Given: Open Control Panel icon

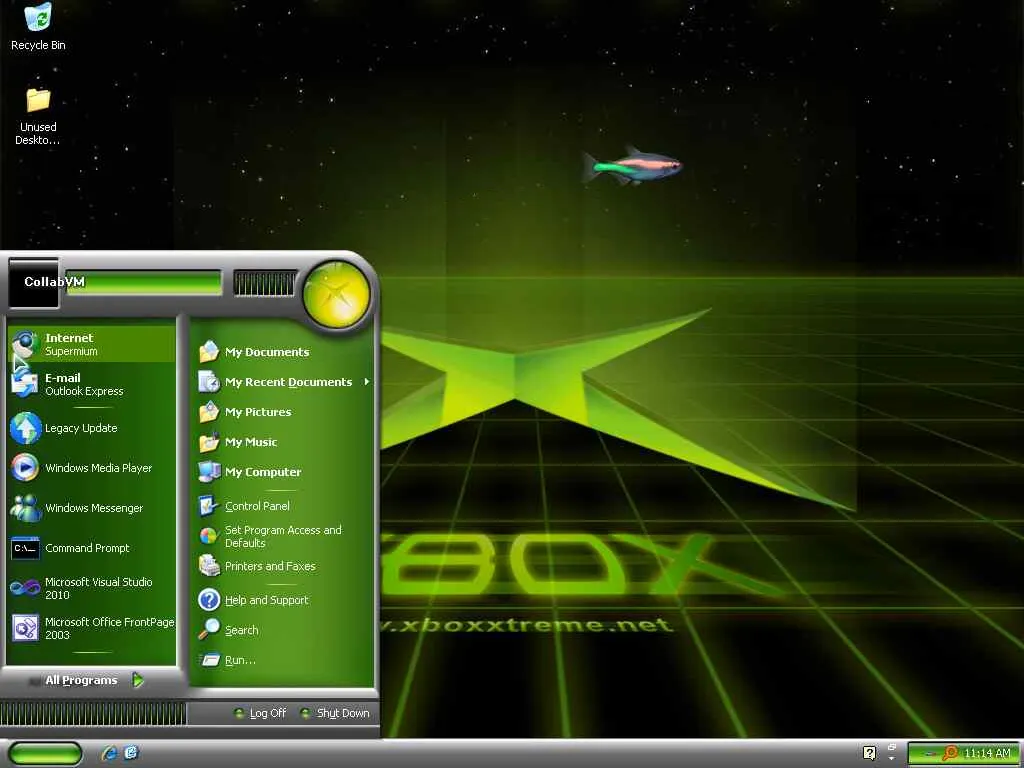Looking at the screenshot, I should (208, 505).
